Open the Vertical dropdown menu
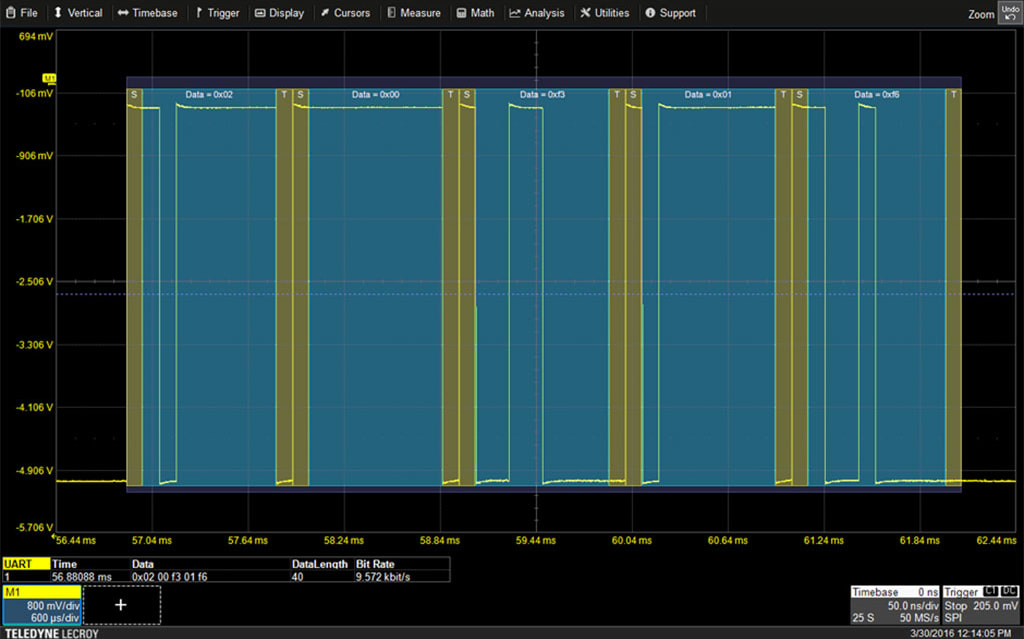Screen dimensions: 1024x639 pos(78,13)
